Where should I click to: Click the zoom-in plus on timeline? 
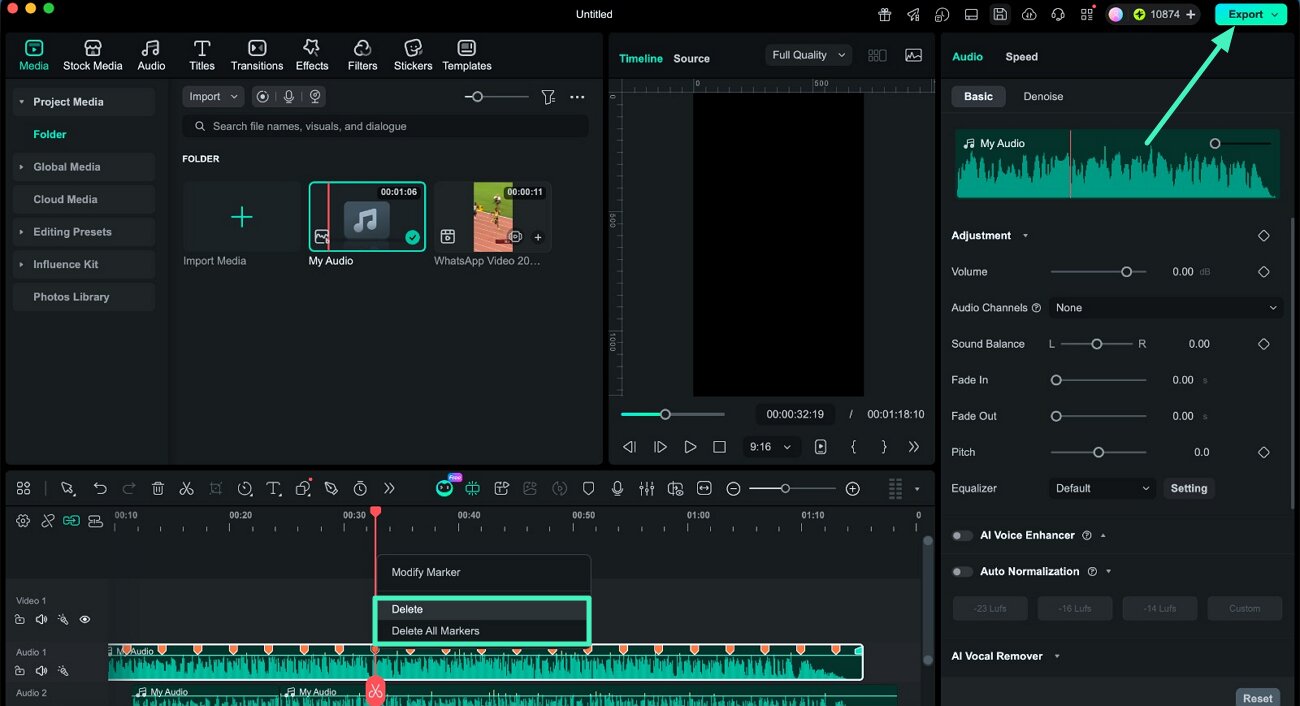pos(852,488)
